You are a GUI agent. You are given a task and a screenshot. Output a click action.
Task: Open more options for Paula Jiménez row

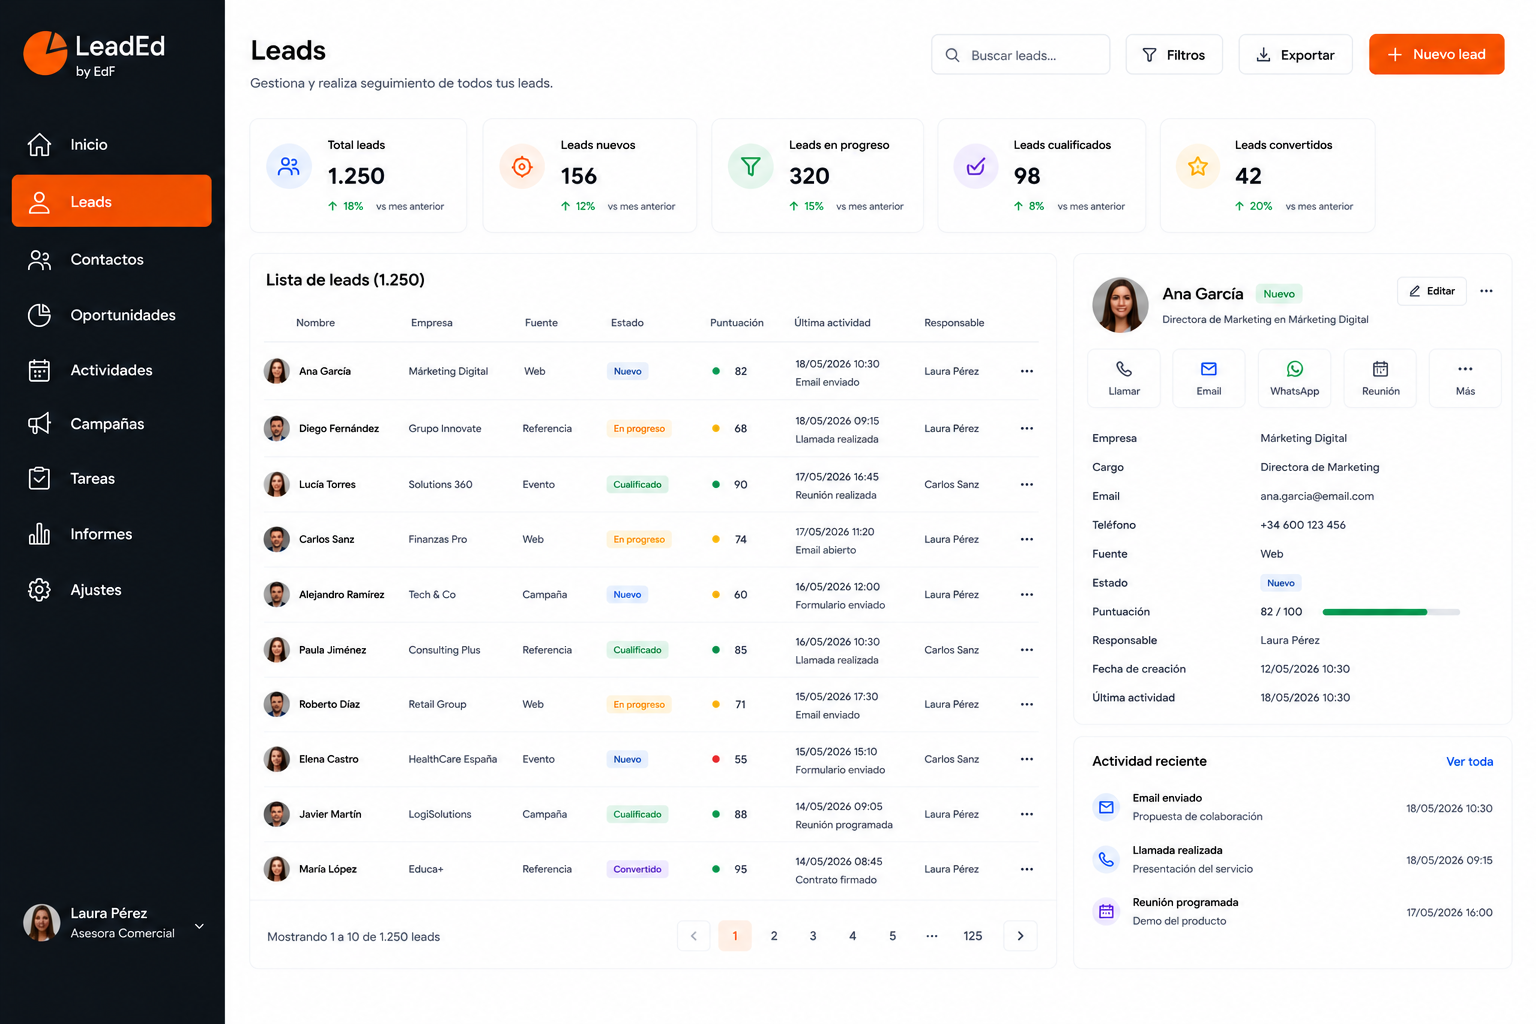click(x=1027, y=650)
